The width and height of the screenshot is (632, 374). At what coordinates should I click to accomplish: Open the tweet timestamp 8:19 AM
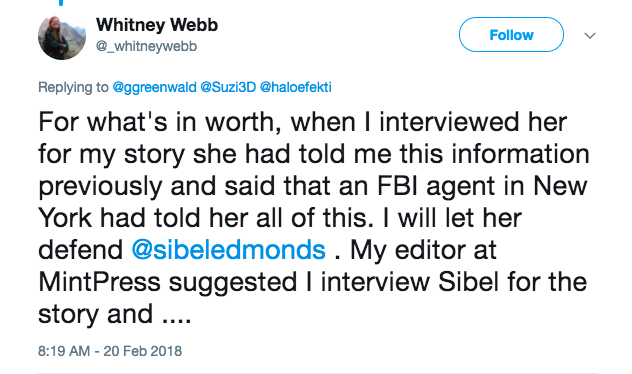coord(64,351)
